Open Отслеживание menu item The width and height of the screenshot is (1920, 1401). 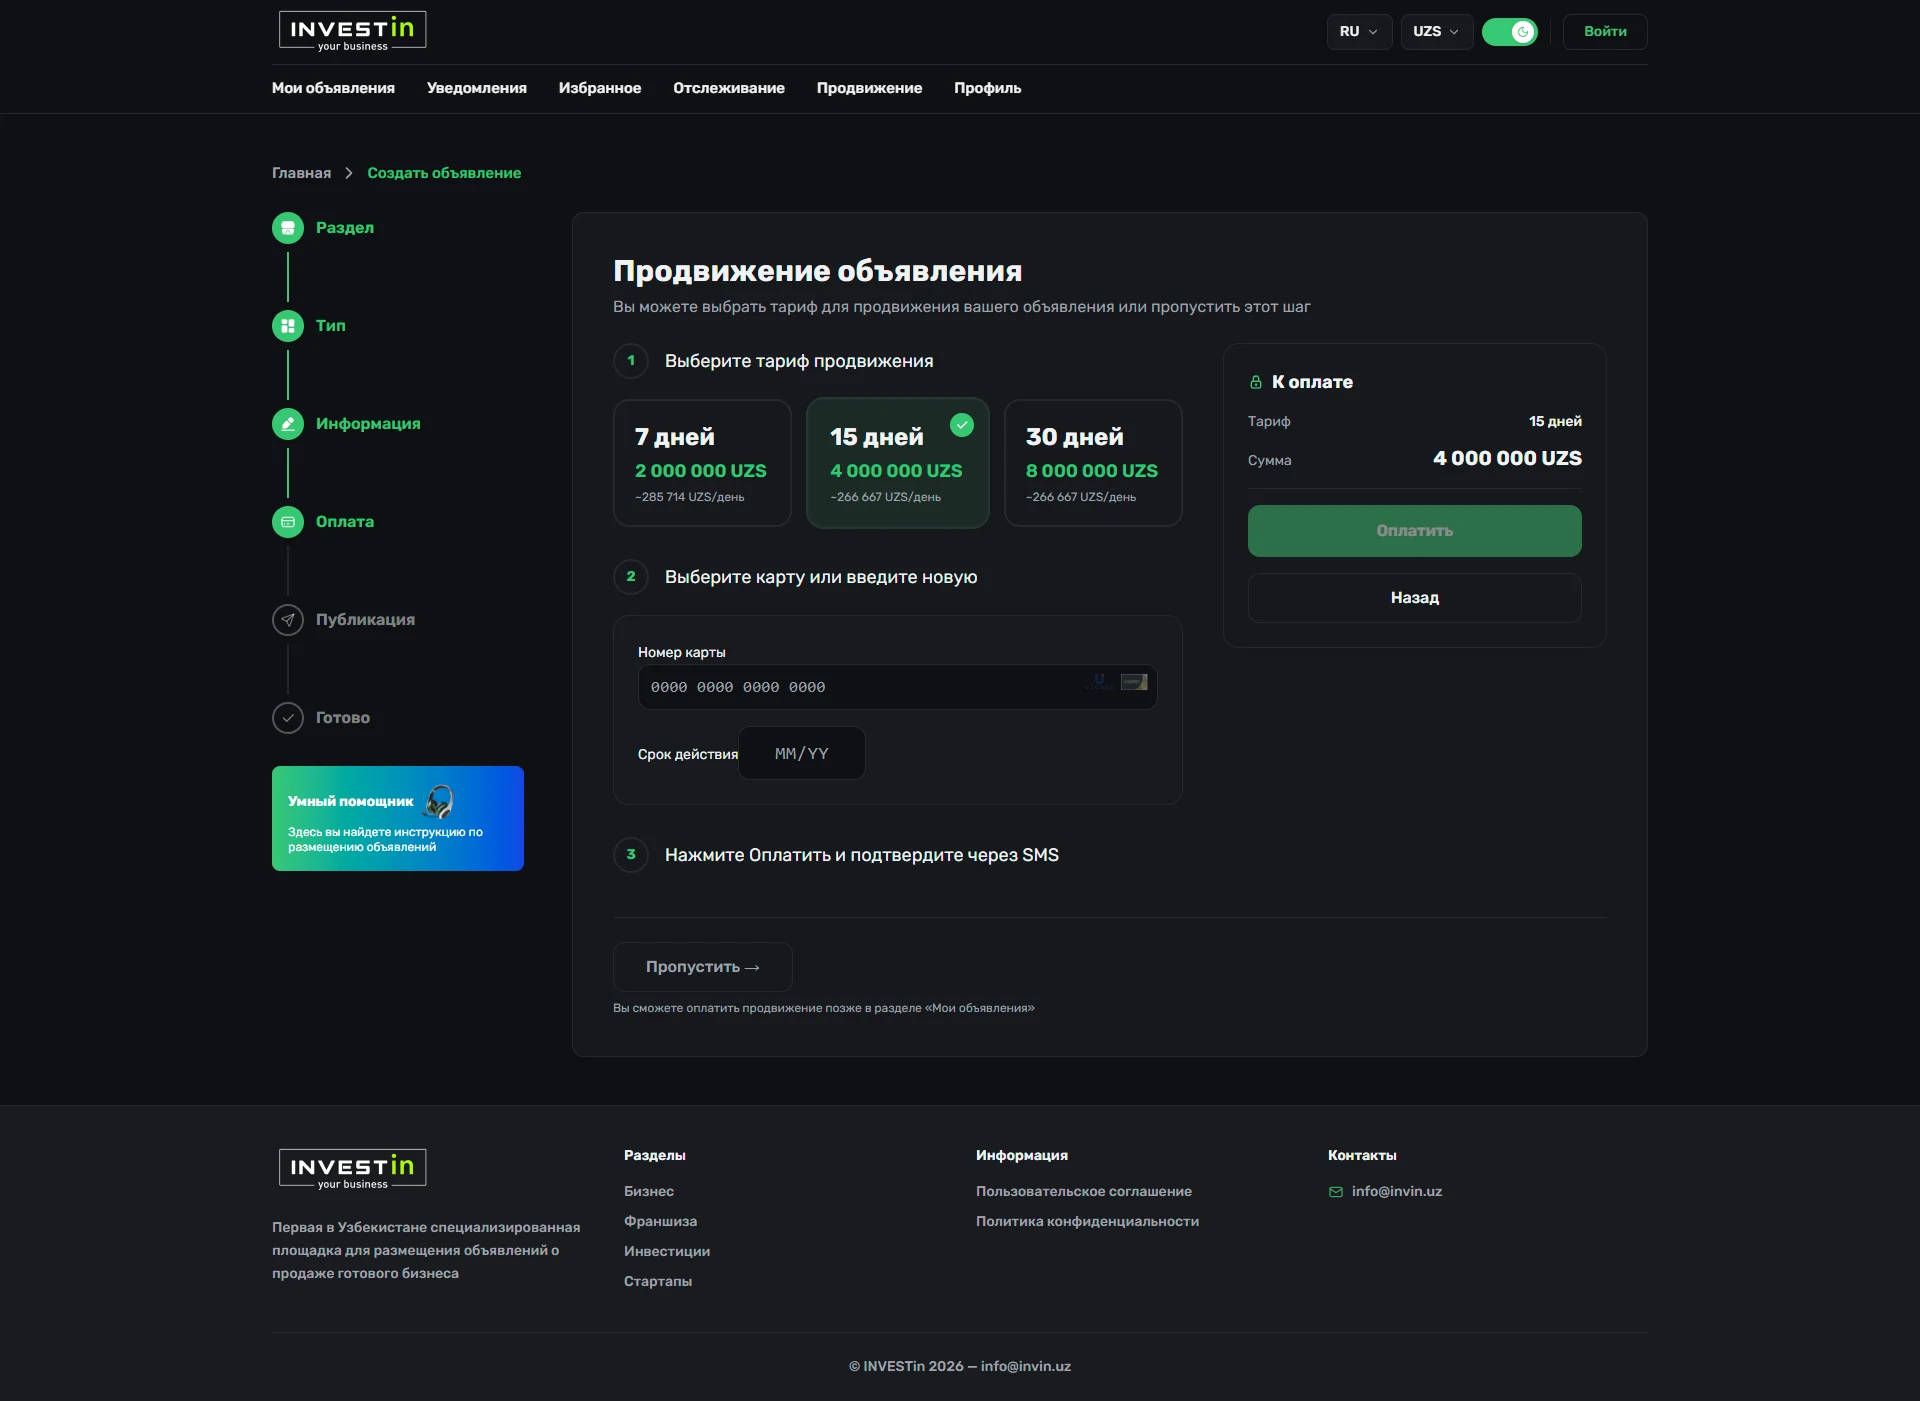pos(729,88)
